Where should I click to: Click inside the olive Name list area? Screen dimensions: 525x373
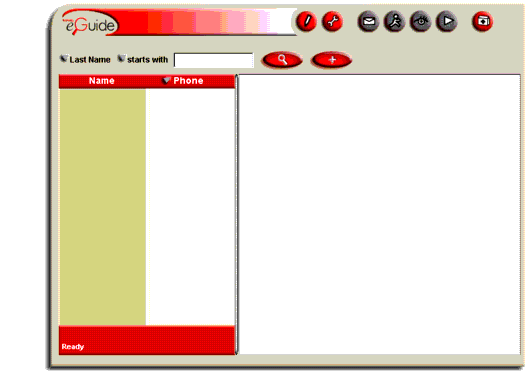[x=102, y=207]
